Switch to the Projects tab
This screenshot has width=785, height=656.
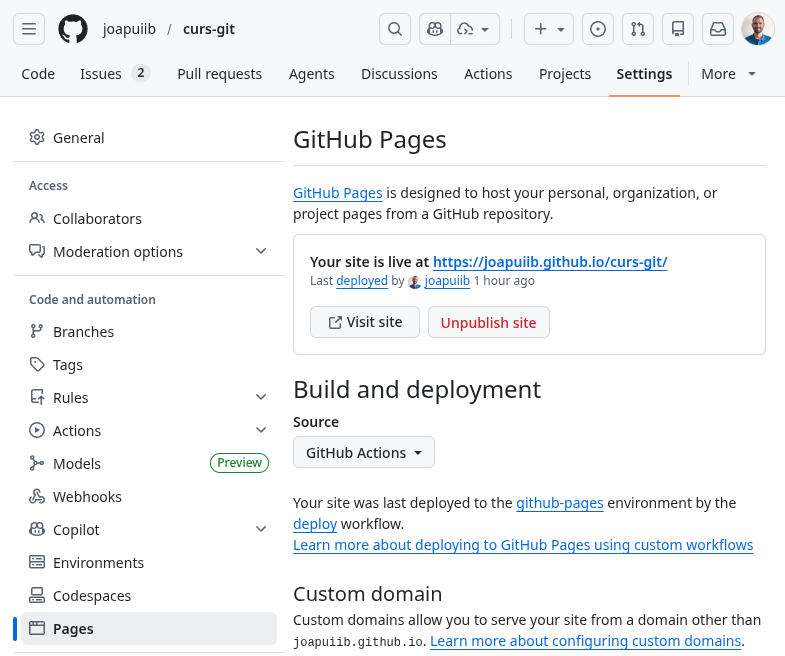[565, 74]
